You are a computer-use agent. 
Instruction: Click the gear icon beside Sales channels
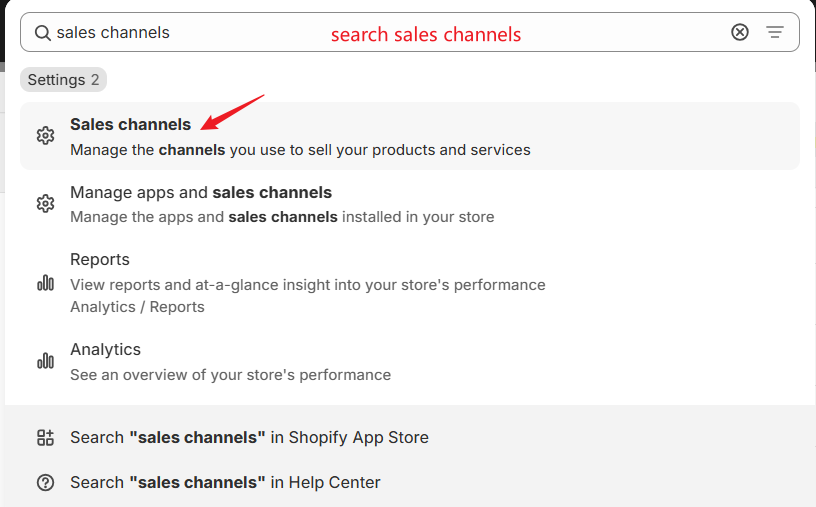45,136
